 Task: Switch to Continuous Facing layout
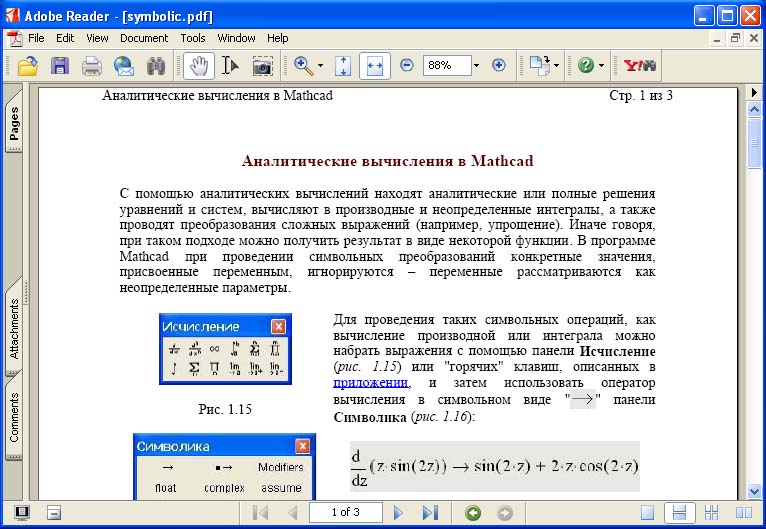[x=711, y=513]
